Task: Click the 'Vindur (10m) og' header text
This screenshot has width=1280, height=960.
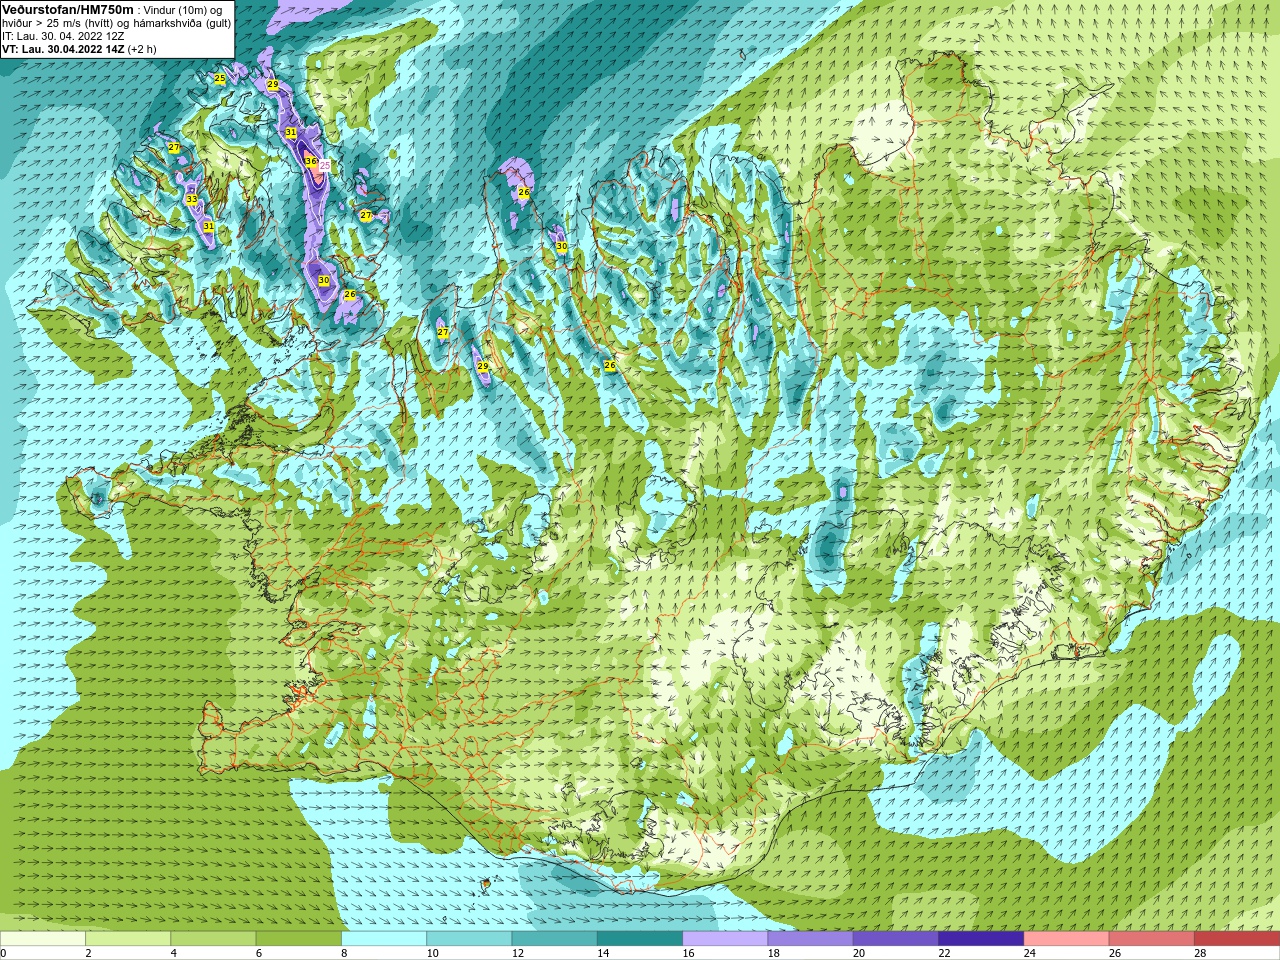Action: pos(183,10)
